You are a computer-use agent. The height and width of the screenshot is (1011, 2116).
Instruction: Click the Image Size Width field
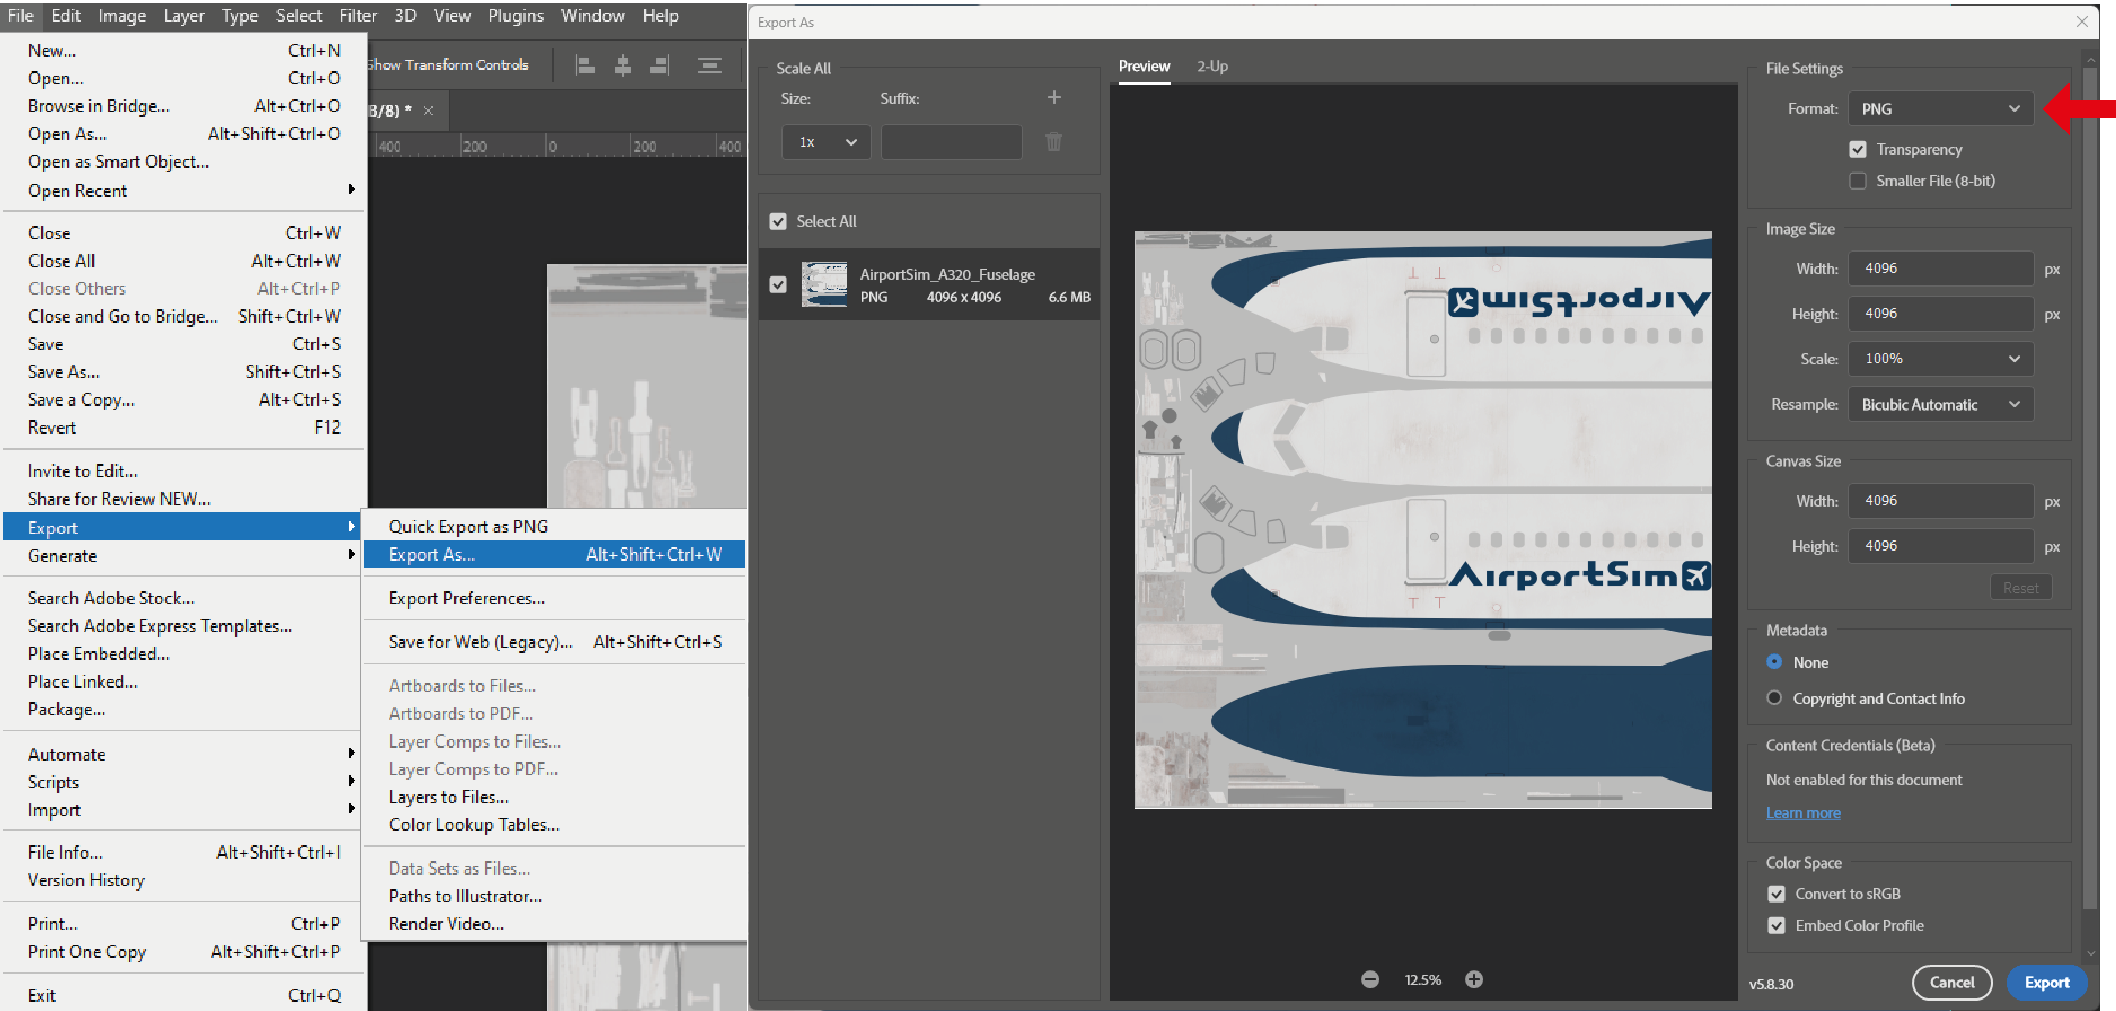coord(1941,268)
